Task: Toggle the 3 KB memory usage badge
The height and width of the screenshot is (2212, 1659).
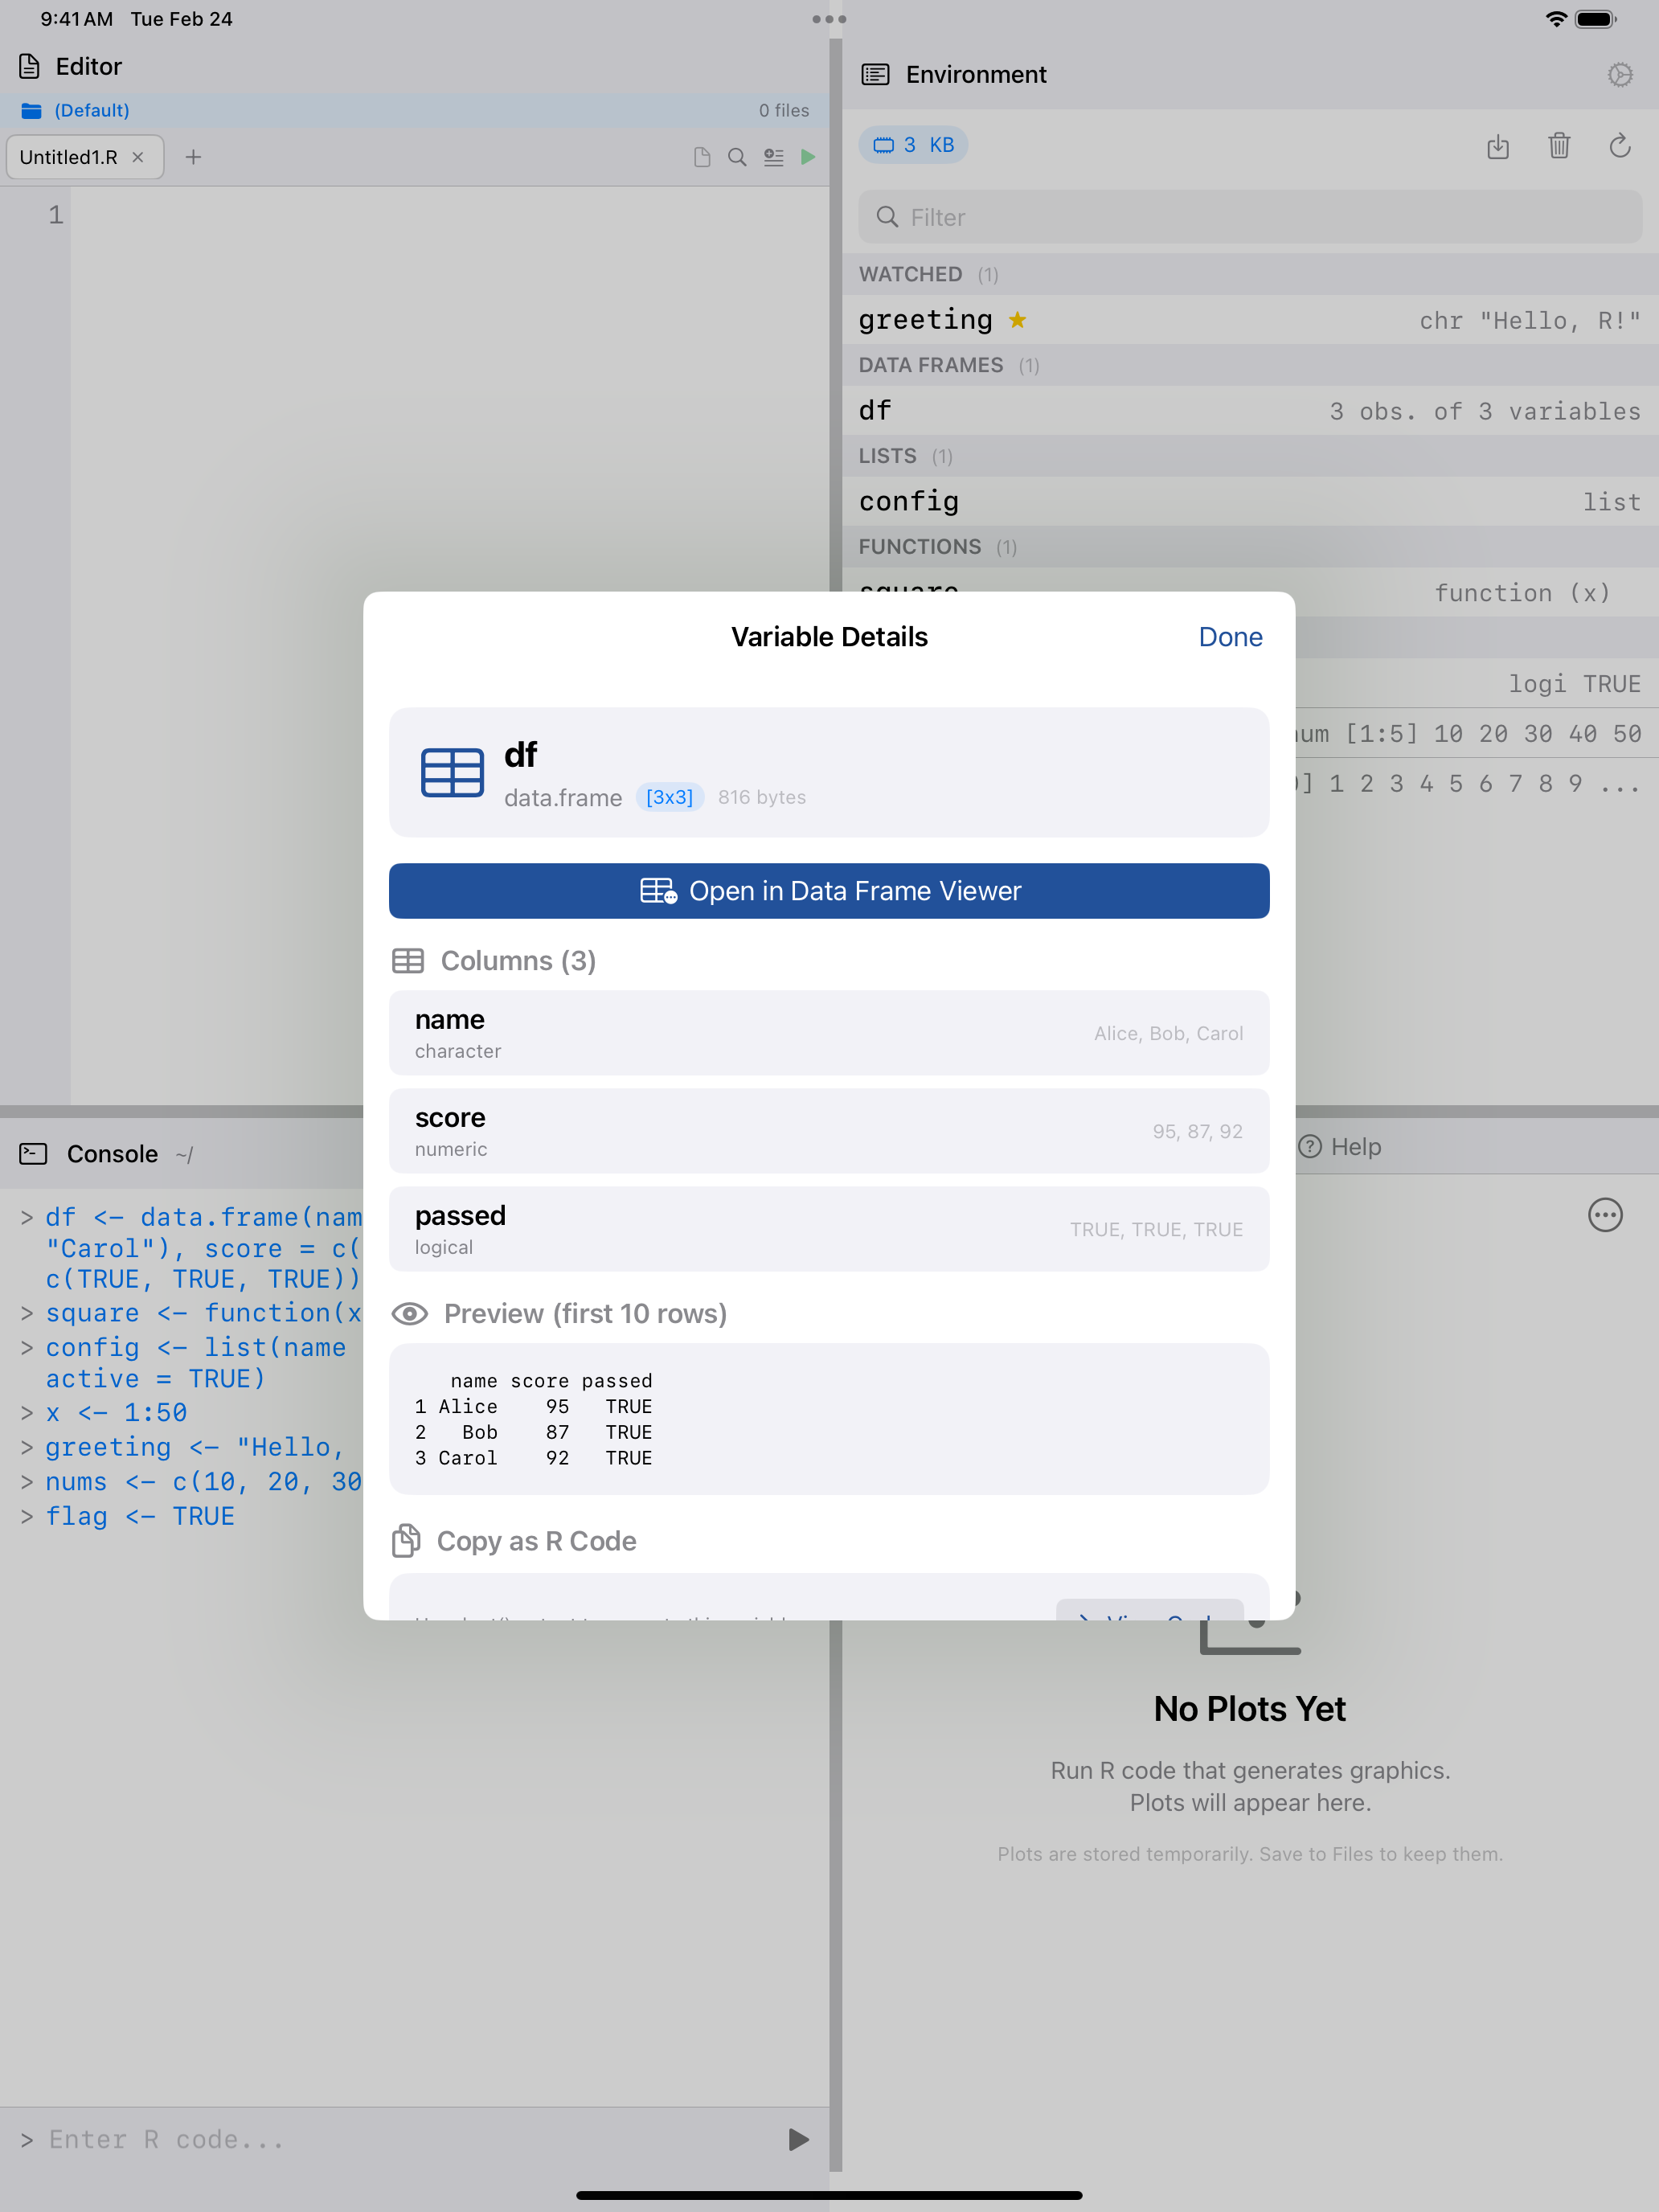Action: (913, 145)
